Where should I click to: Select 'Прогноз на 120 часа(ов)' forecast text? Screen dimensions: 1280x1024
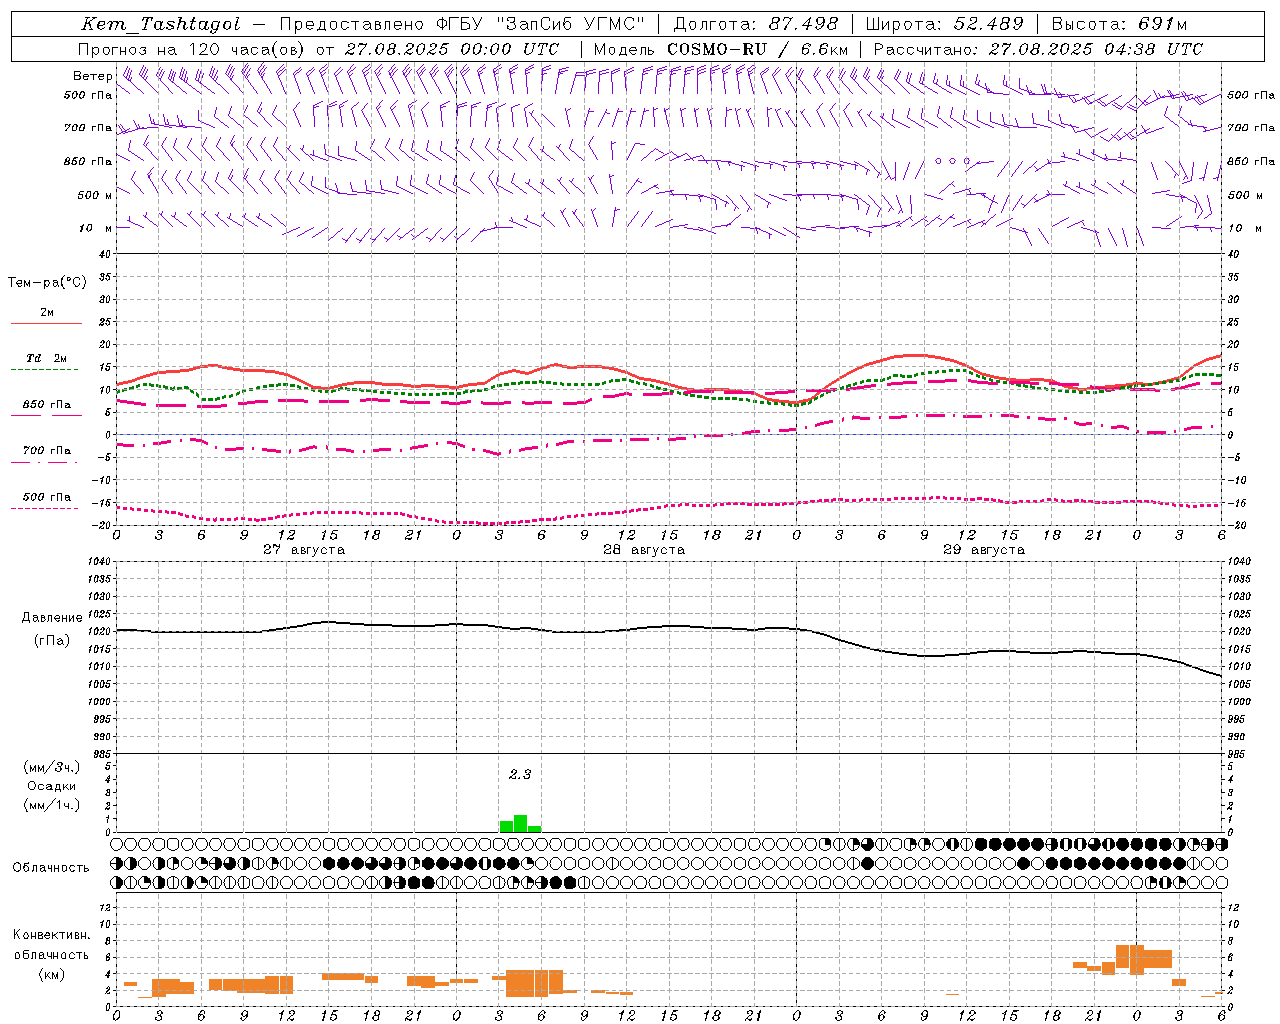(192, 49)
